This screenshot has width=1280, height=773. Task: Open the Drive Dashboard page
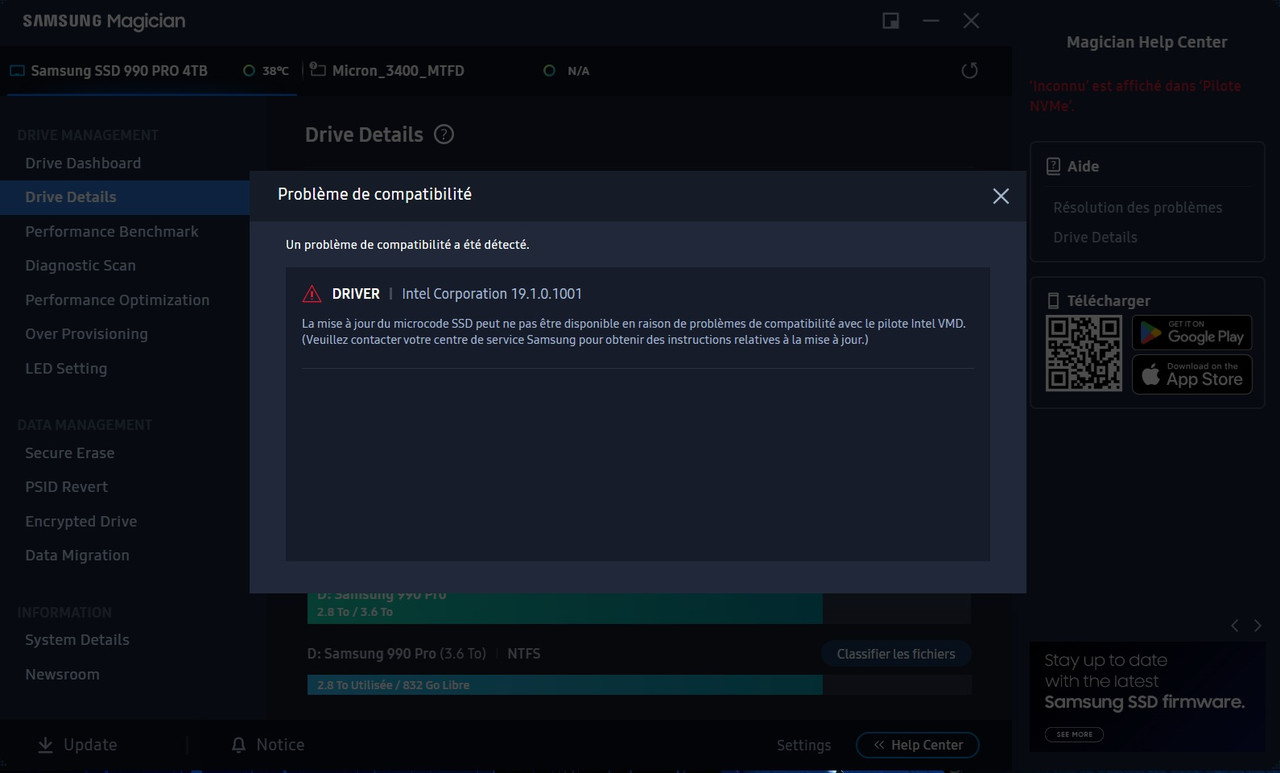click(83, 163)
